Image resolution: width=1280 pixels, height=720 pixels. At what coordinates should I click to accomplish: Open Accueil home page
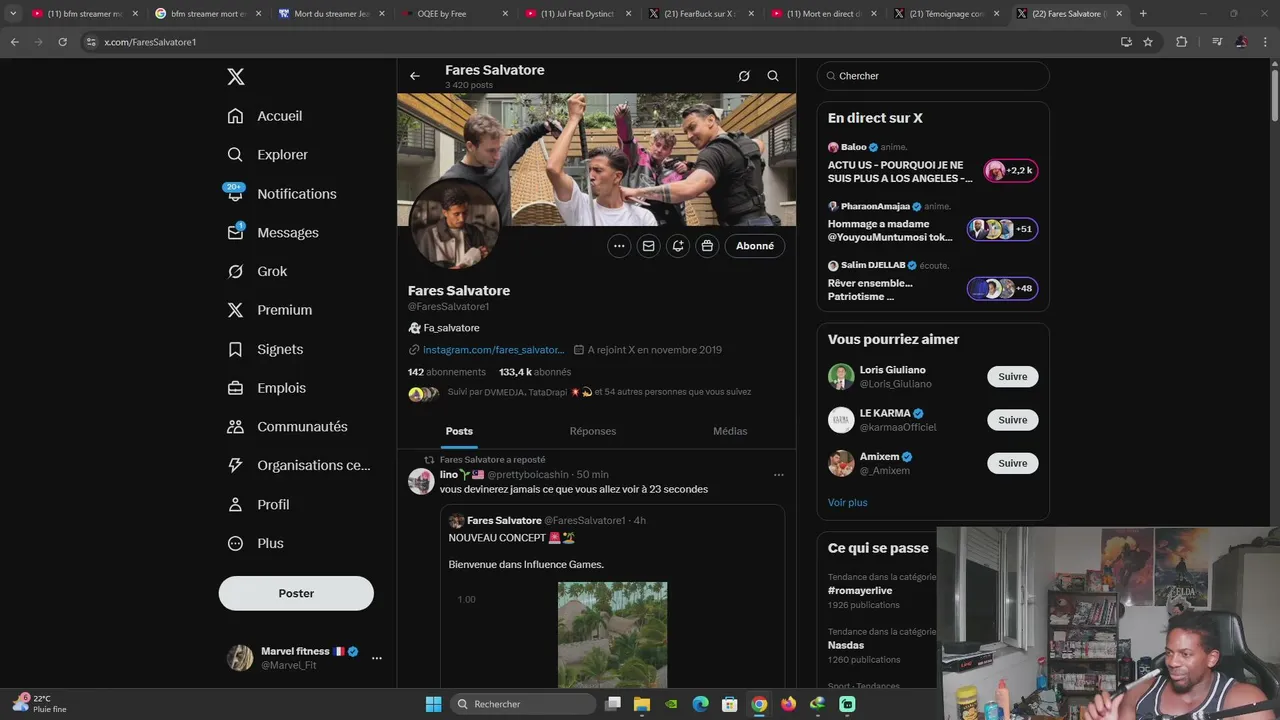click(x=265, y=116)
